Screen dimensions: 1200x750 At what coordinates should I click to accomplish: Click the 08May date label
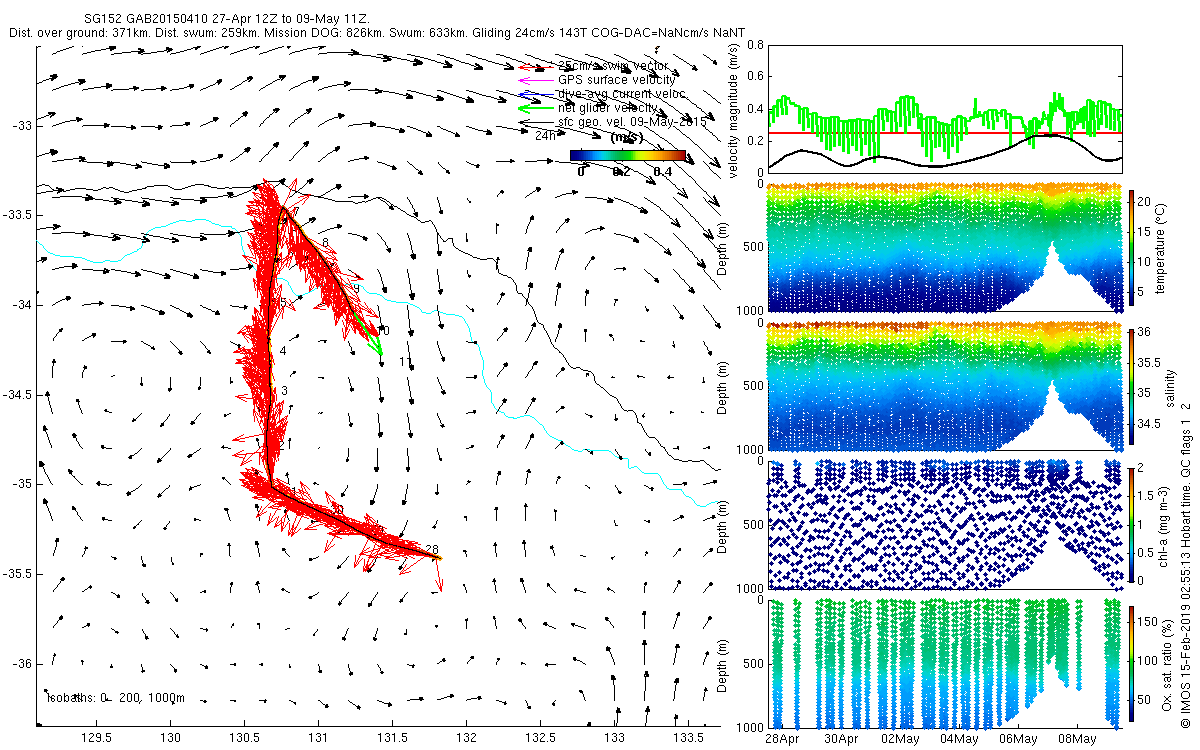tap(1078, 739)
